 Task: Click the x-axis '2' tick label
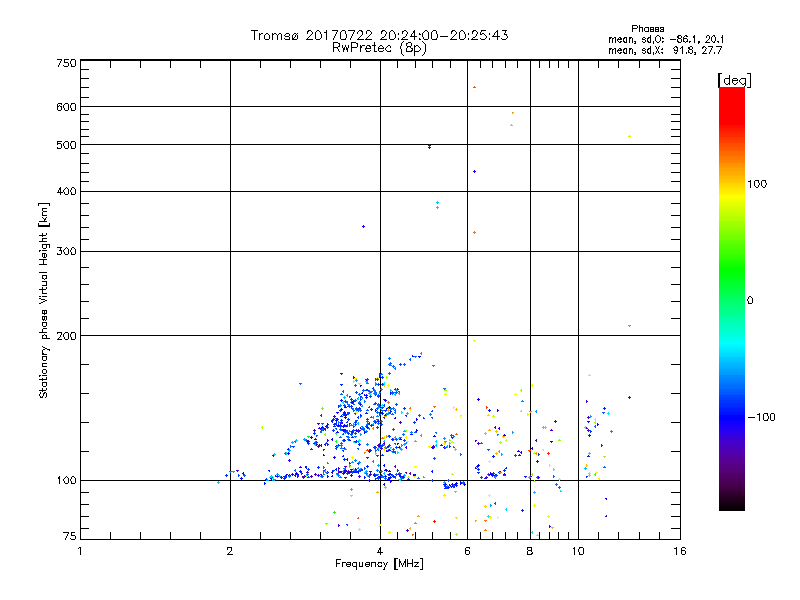(230, 551)
